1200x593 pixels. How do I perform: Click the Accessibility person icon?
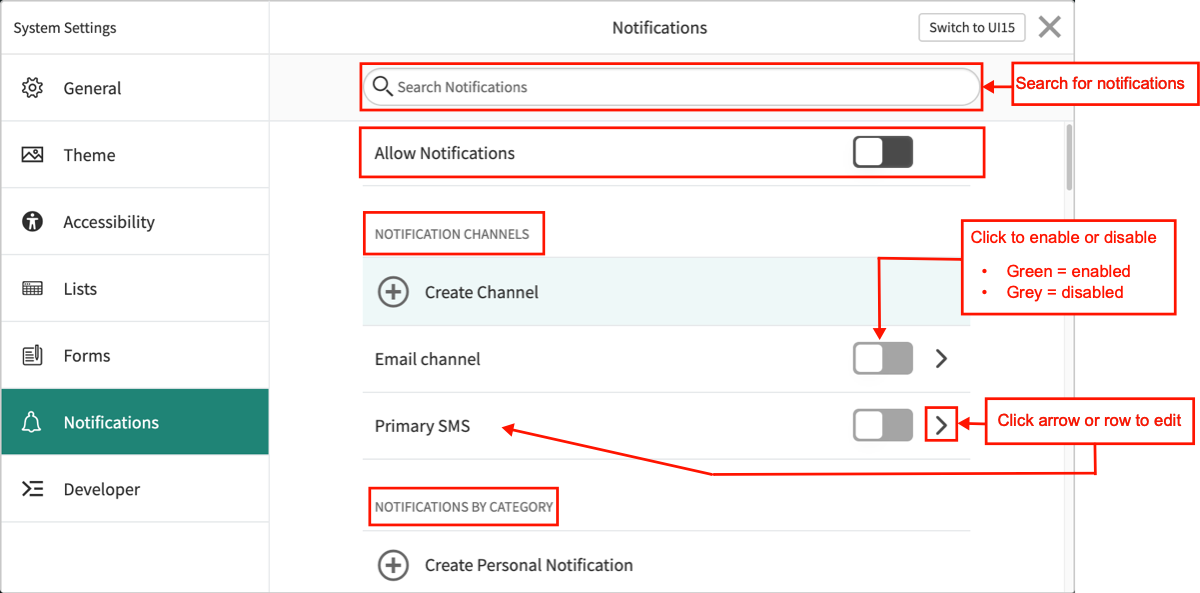(32, 222)
